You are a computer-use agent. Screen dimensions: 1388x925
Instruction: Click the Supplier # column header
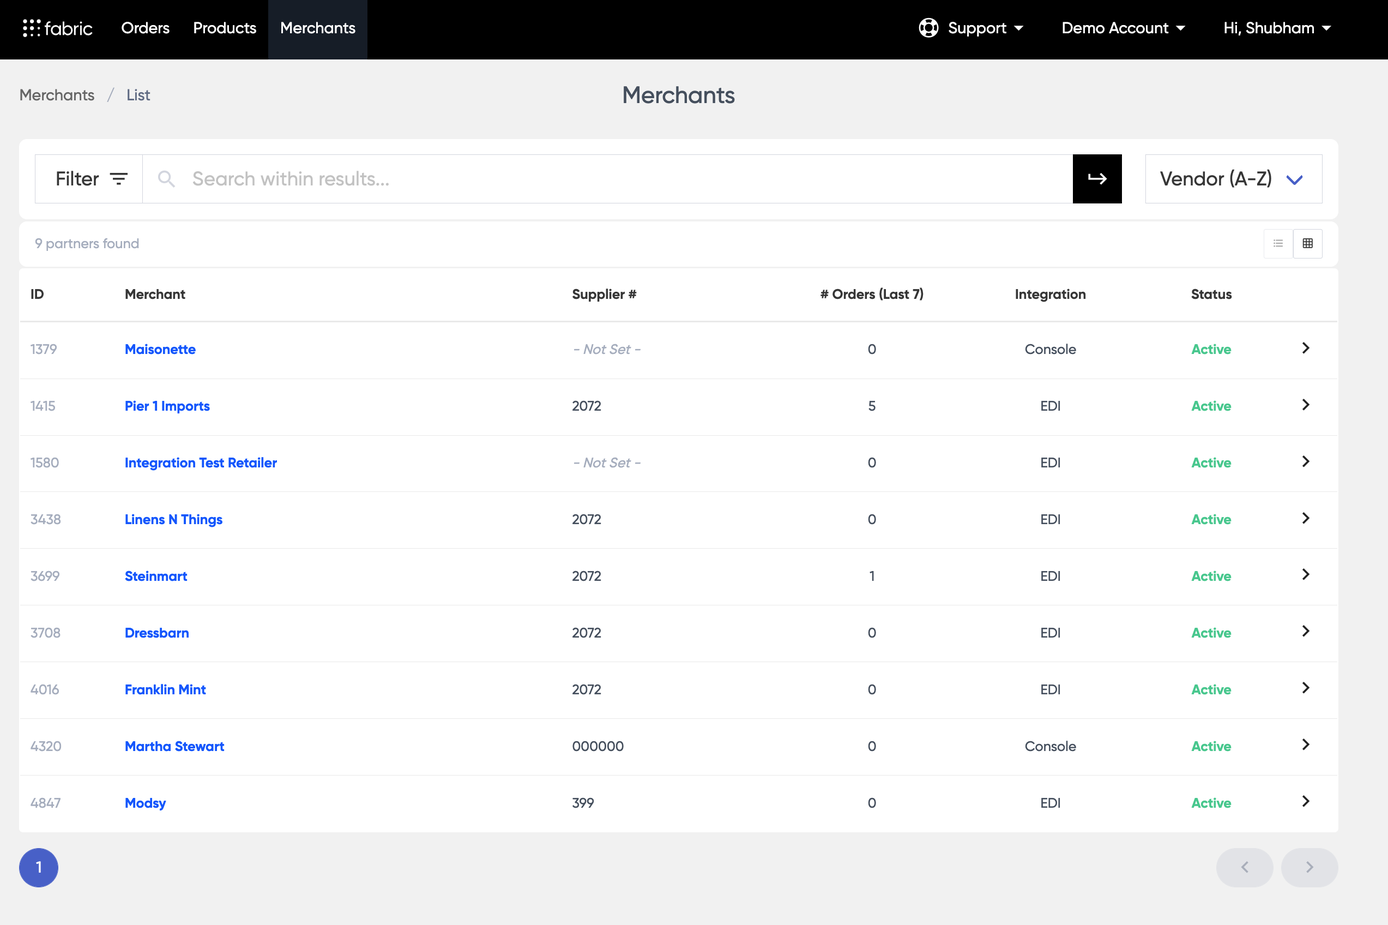coord(604,294)
